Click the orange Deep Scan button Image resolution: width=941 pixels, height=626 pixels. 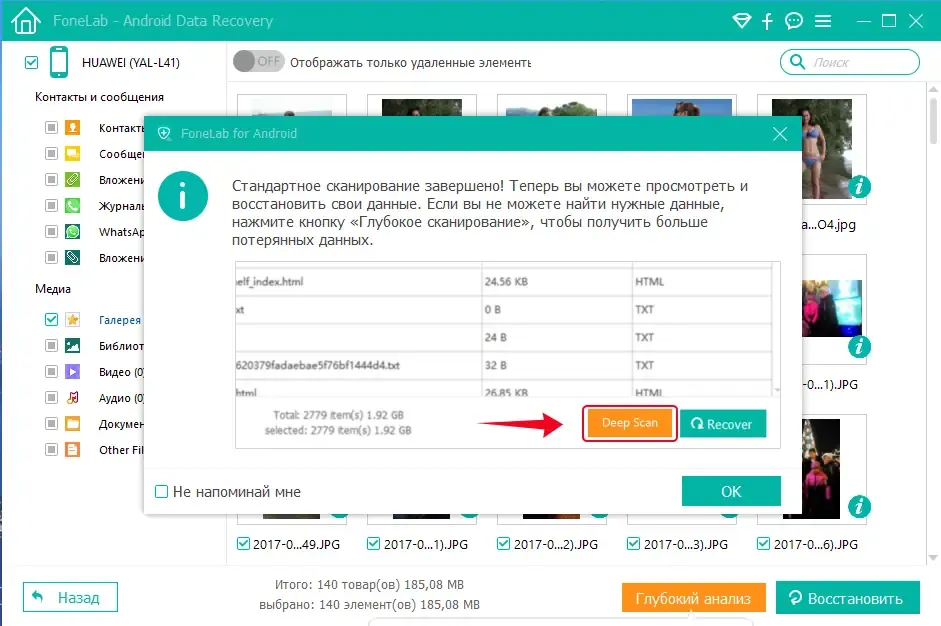click(630, 423)
